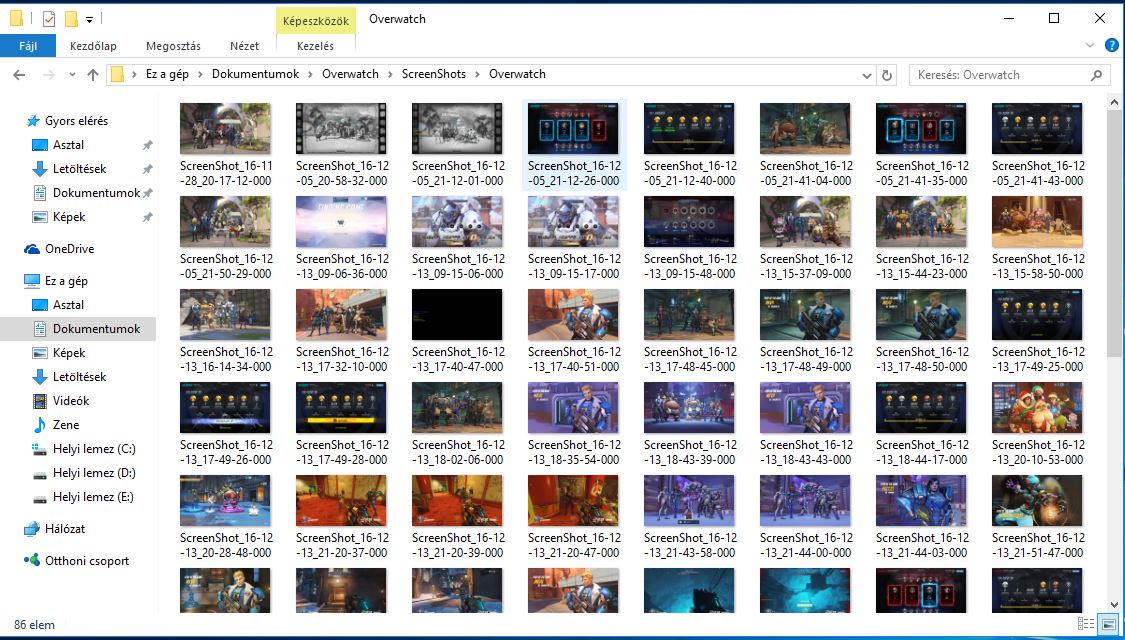The height and width of the screenshot is (640, 1125).
Task: Switch to the Nézet ribbon tab
Action: [245, 46]
